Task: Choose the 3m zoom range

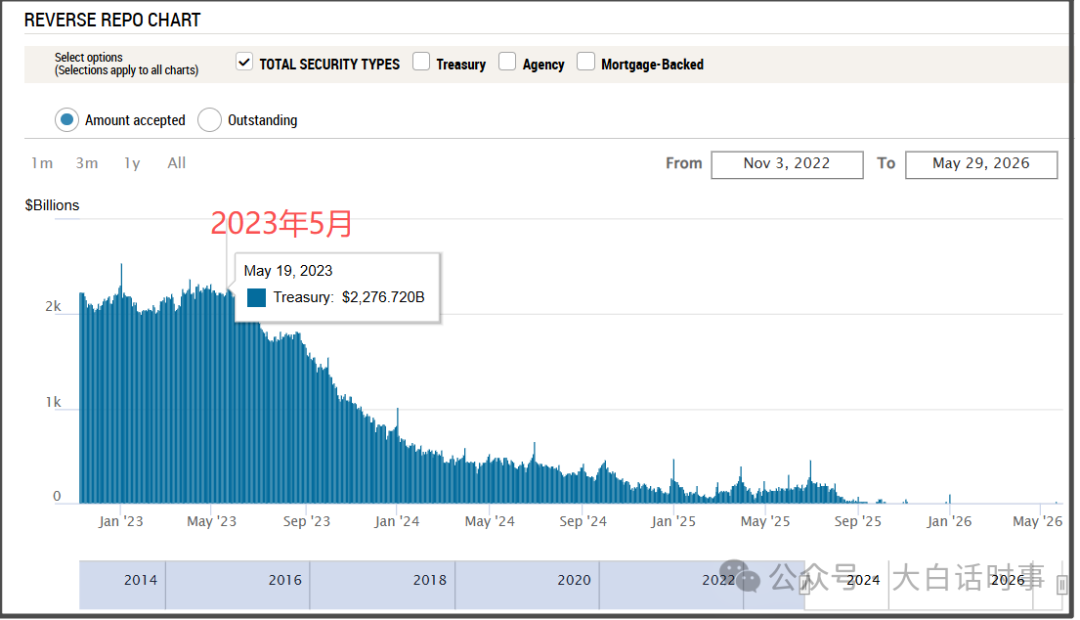Action: [87, 163]
